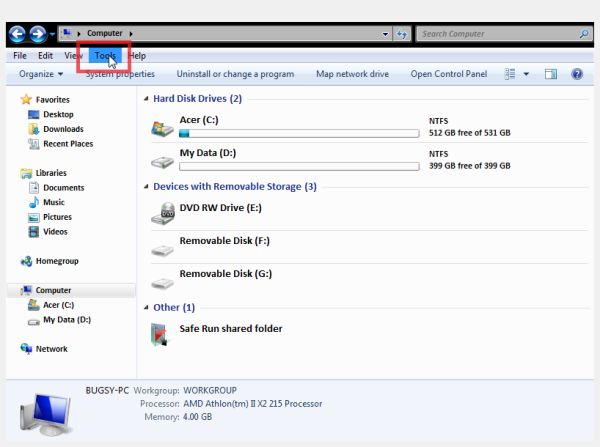This screenshot has width=600, height=447.
Task: Click the AMD Athlon processor text
Action: pos(253,404)
